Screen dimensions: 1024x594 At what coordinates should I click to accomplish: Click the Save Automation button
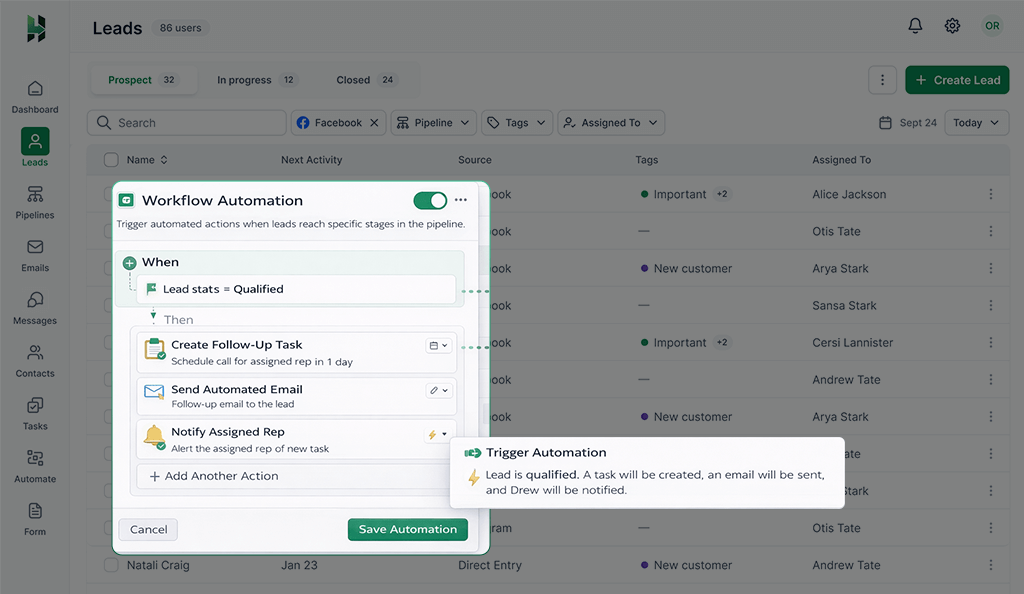[x=407, y=529]
